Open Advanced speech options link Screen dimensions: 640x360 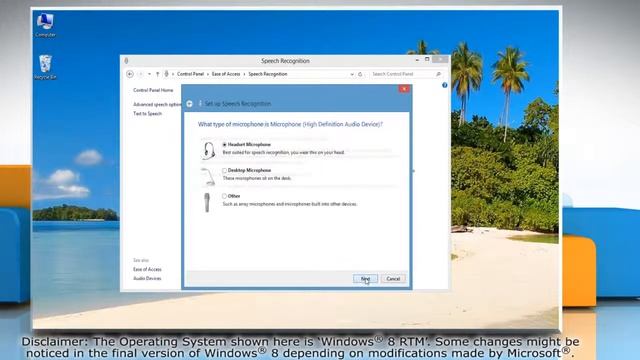tap(157, 104)
